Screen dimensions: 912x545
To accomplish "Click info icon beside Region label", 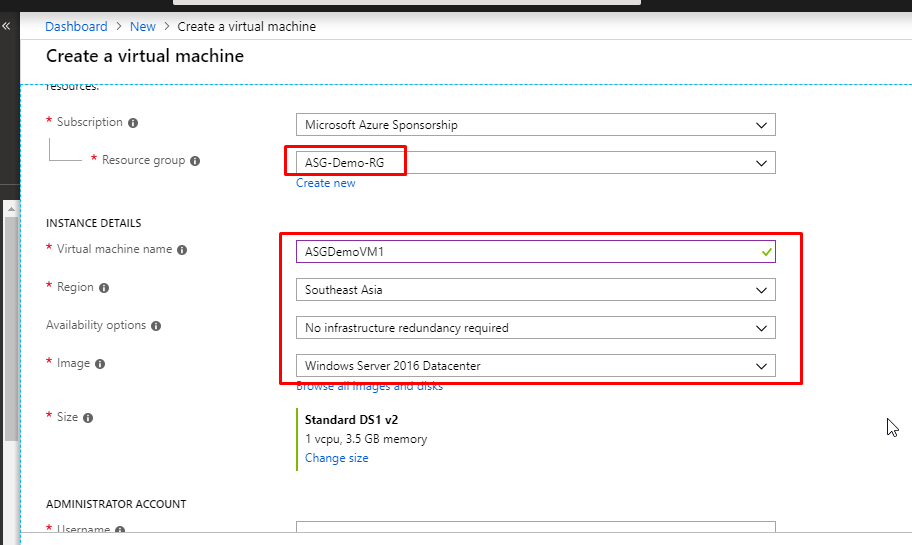I will pyautogui.click(x=104, y=288).
